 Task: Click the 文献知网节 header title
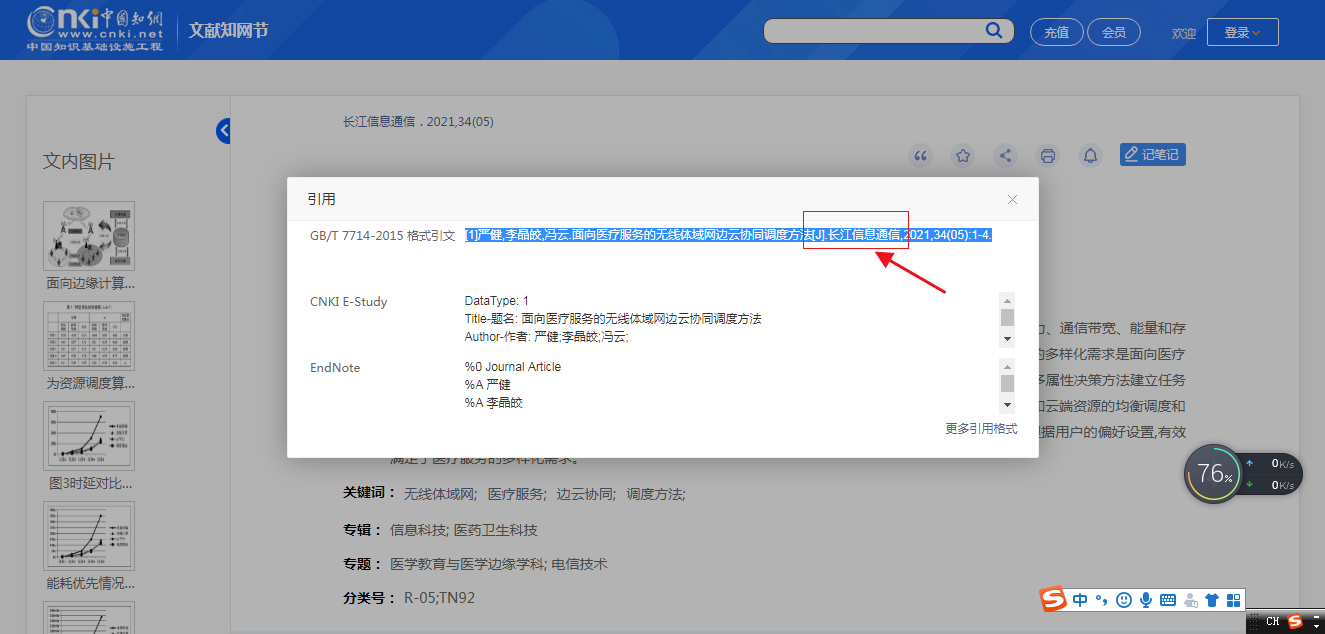229,31
